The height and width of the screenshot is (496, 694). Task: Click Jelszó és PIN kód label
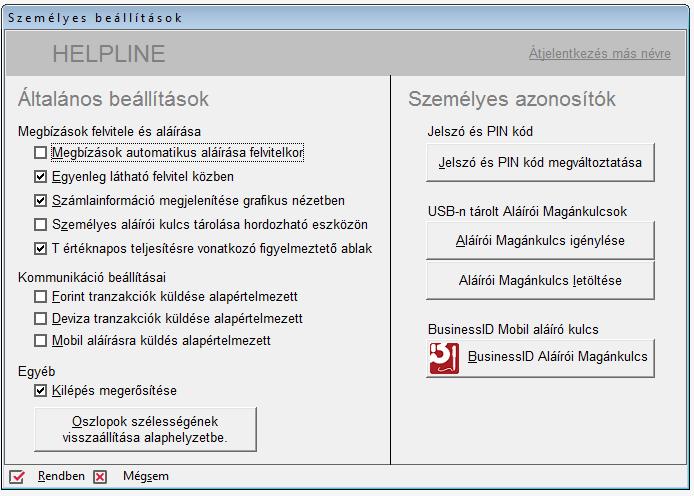[x=480, y=131]
